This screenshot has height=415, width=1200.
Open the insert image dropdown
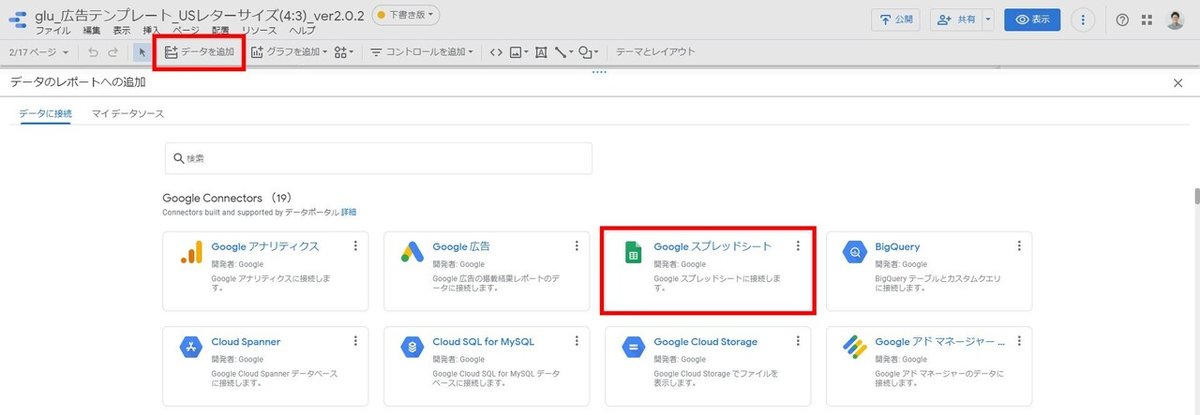click(519, 51)
